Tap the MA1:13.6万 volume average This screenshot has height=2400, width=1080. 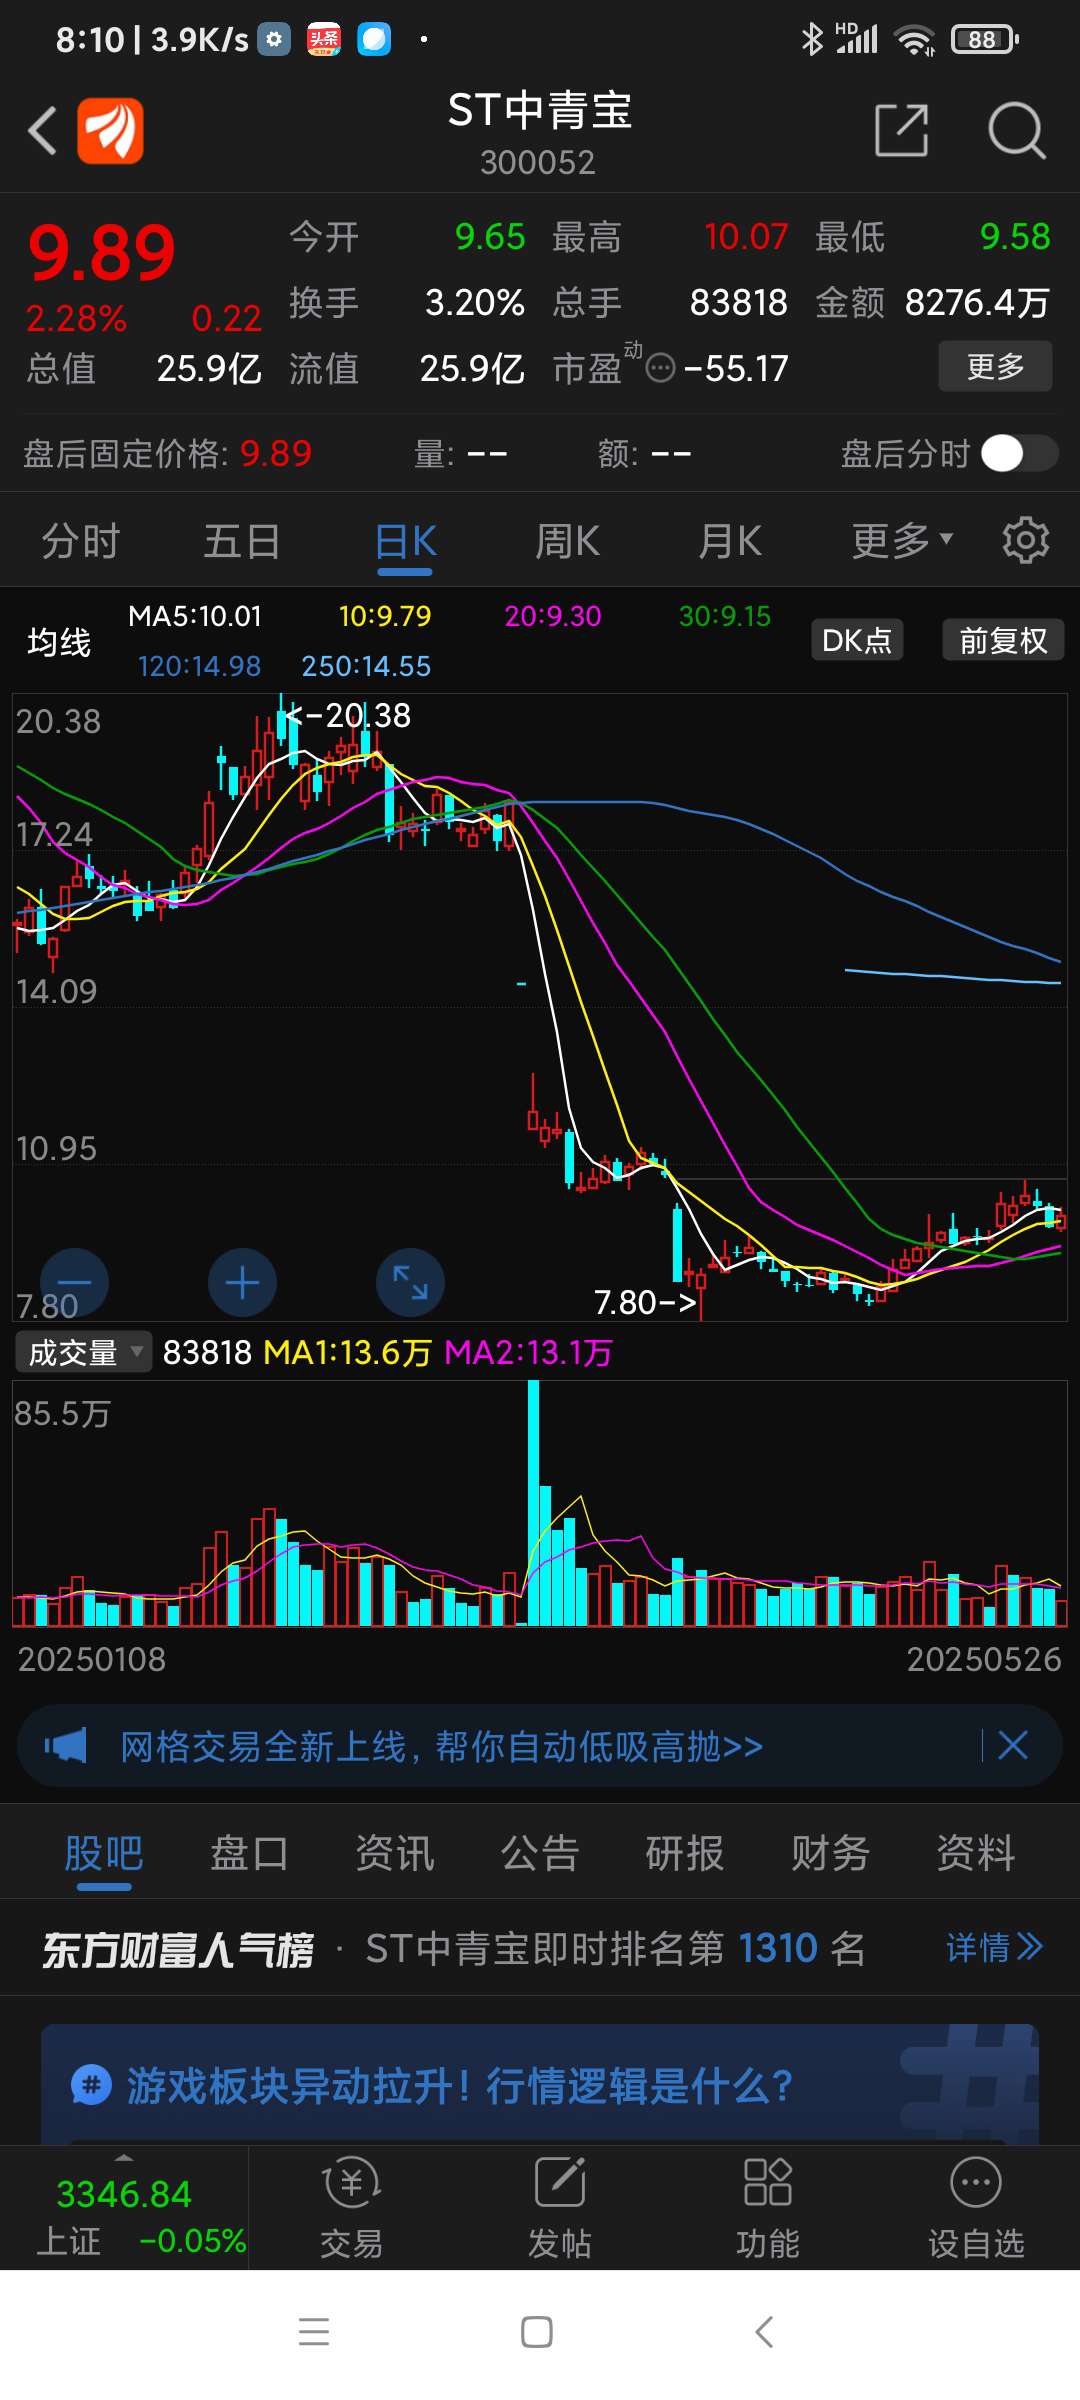347,1353
